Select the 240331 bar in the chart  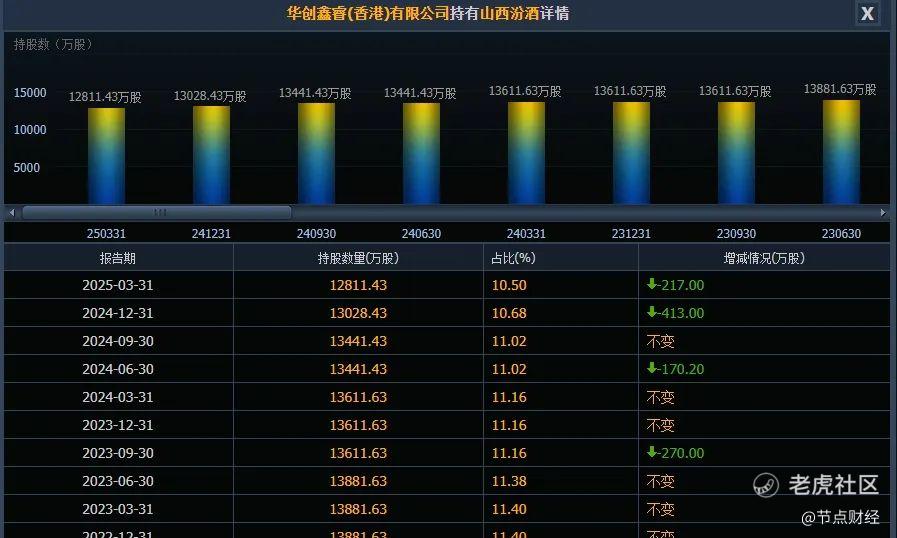pyautogui.click(x=526, y=153)
